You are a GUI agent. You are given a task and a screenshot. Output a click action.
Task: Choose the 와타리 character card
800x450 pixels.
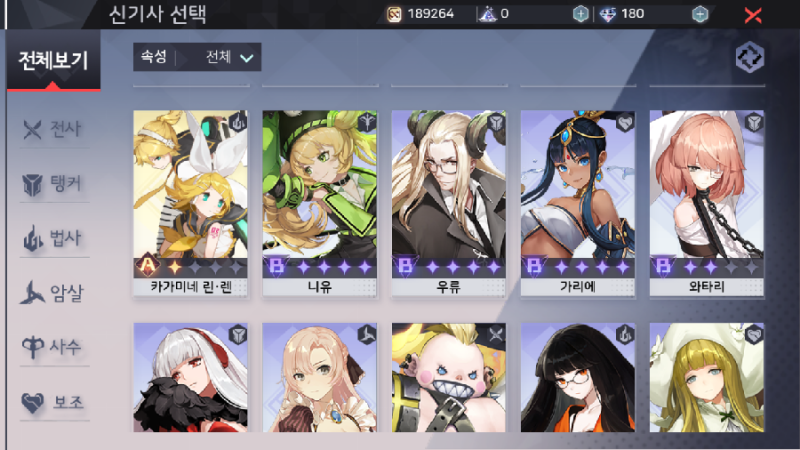707,203
